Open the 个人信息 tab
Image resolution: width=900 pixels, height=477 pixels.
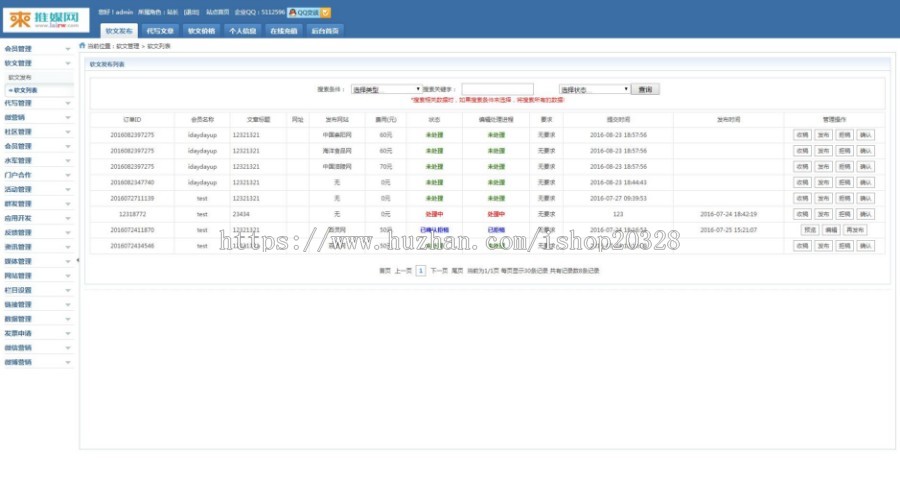click(x=243, y=31)
